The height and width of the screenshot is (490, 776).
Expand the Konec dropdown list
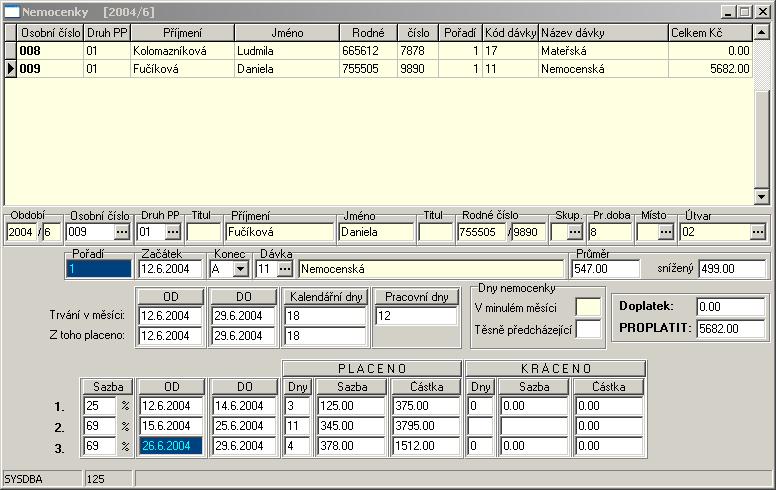[x=240, y=269]
